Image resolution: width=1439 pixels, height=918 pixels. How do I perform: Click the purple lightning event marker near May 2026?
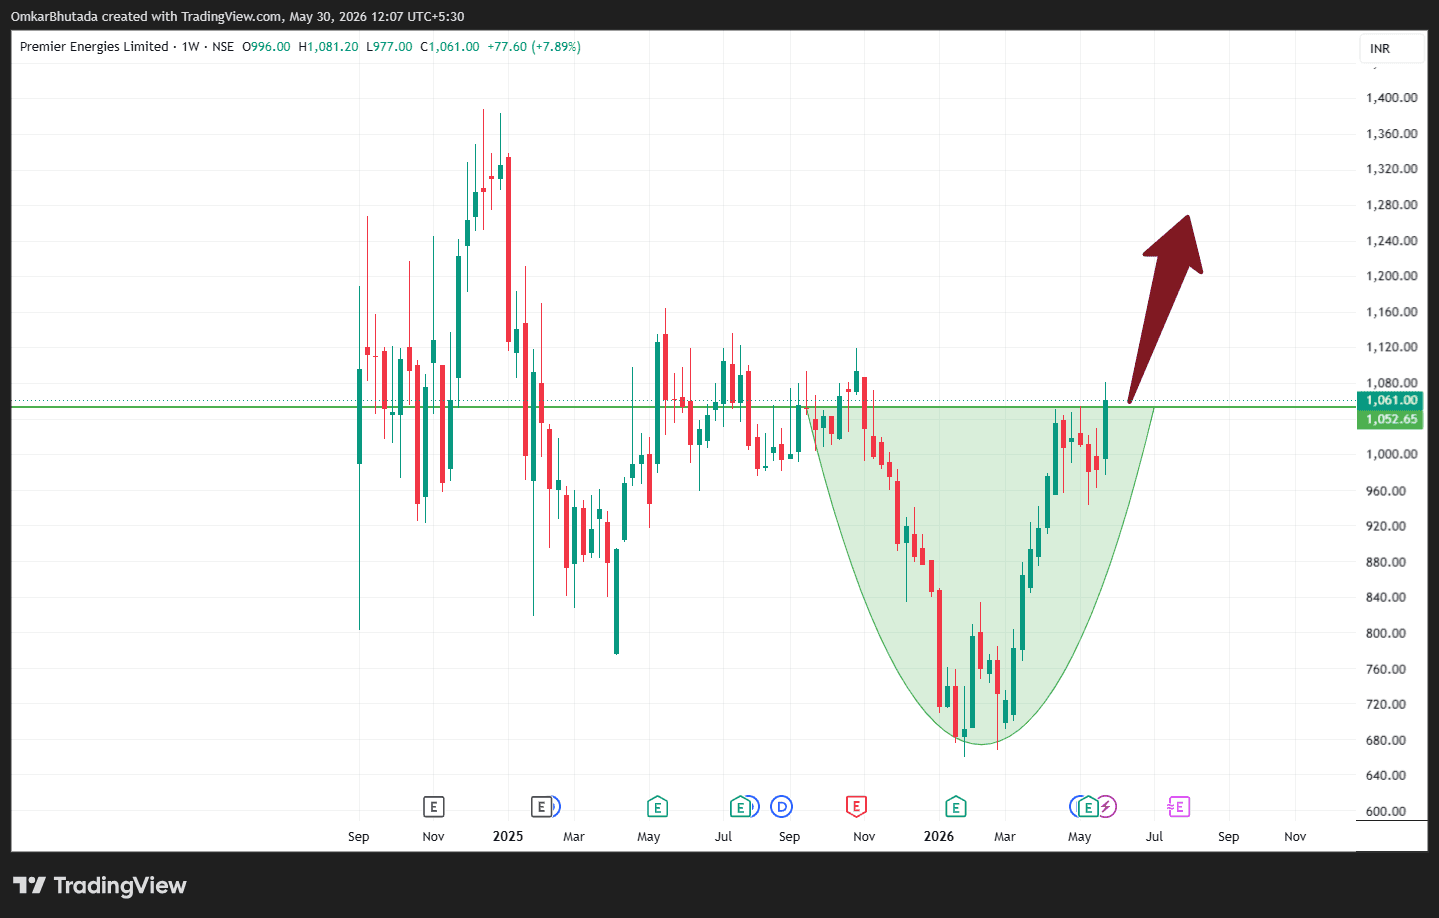point(1106,806)
